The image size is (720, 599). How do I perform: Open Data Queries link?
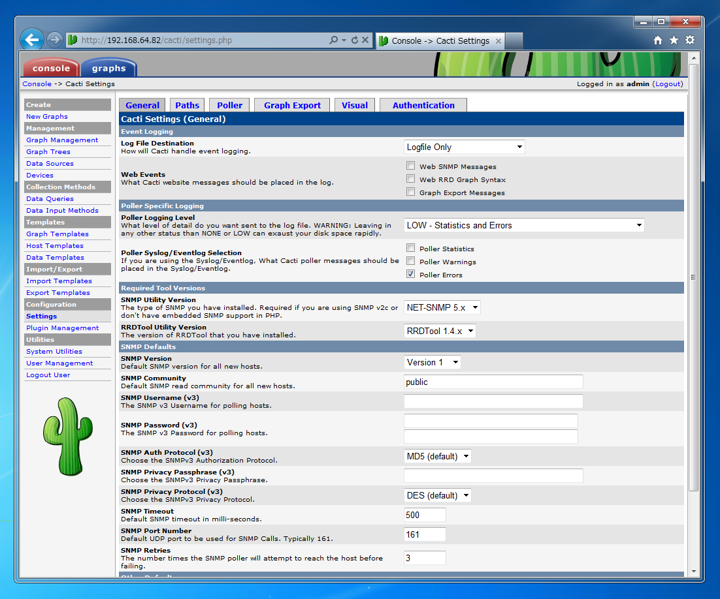[50, 198]
